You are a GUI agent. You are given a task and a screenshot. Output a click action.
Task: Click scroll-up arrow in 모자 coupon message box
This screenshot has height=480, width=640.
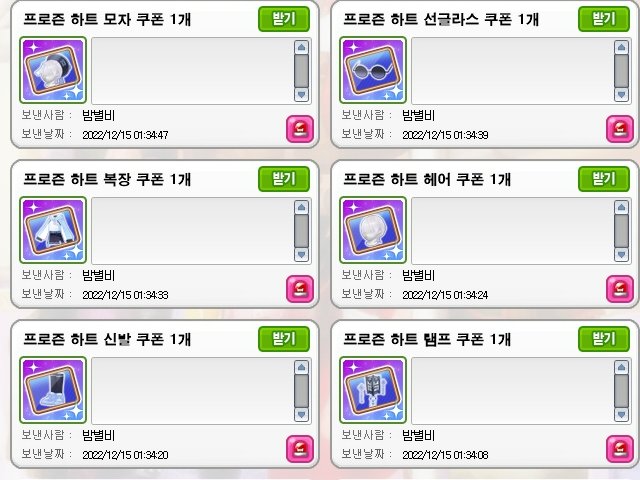[x=302, y=47]
